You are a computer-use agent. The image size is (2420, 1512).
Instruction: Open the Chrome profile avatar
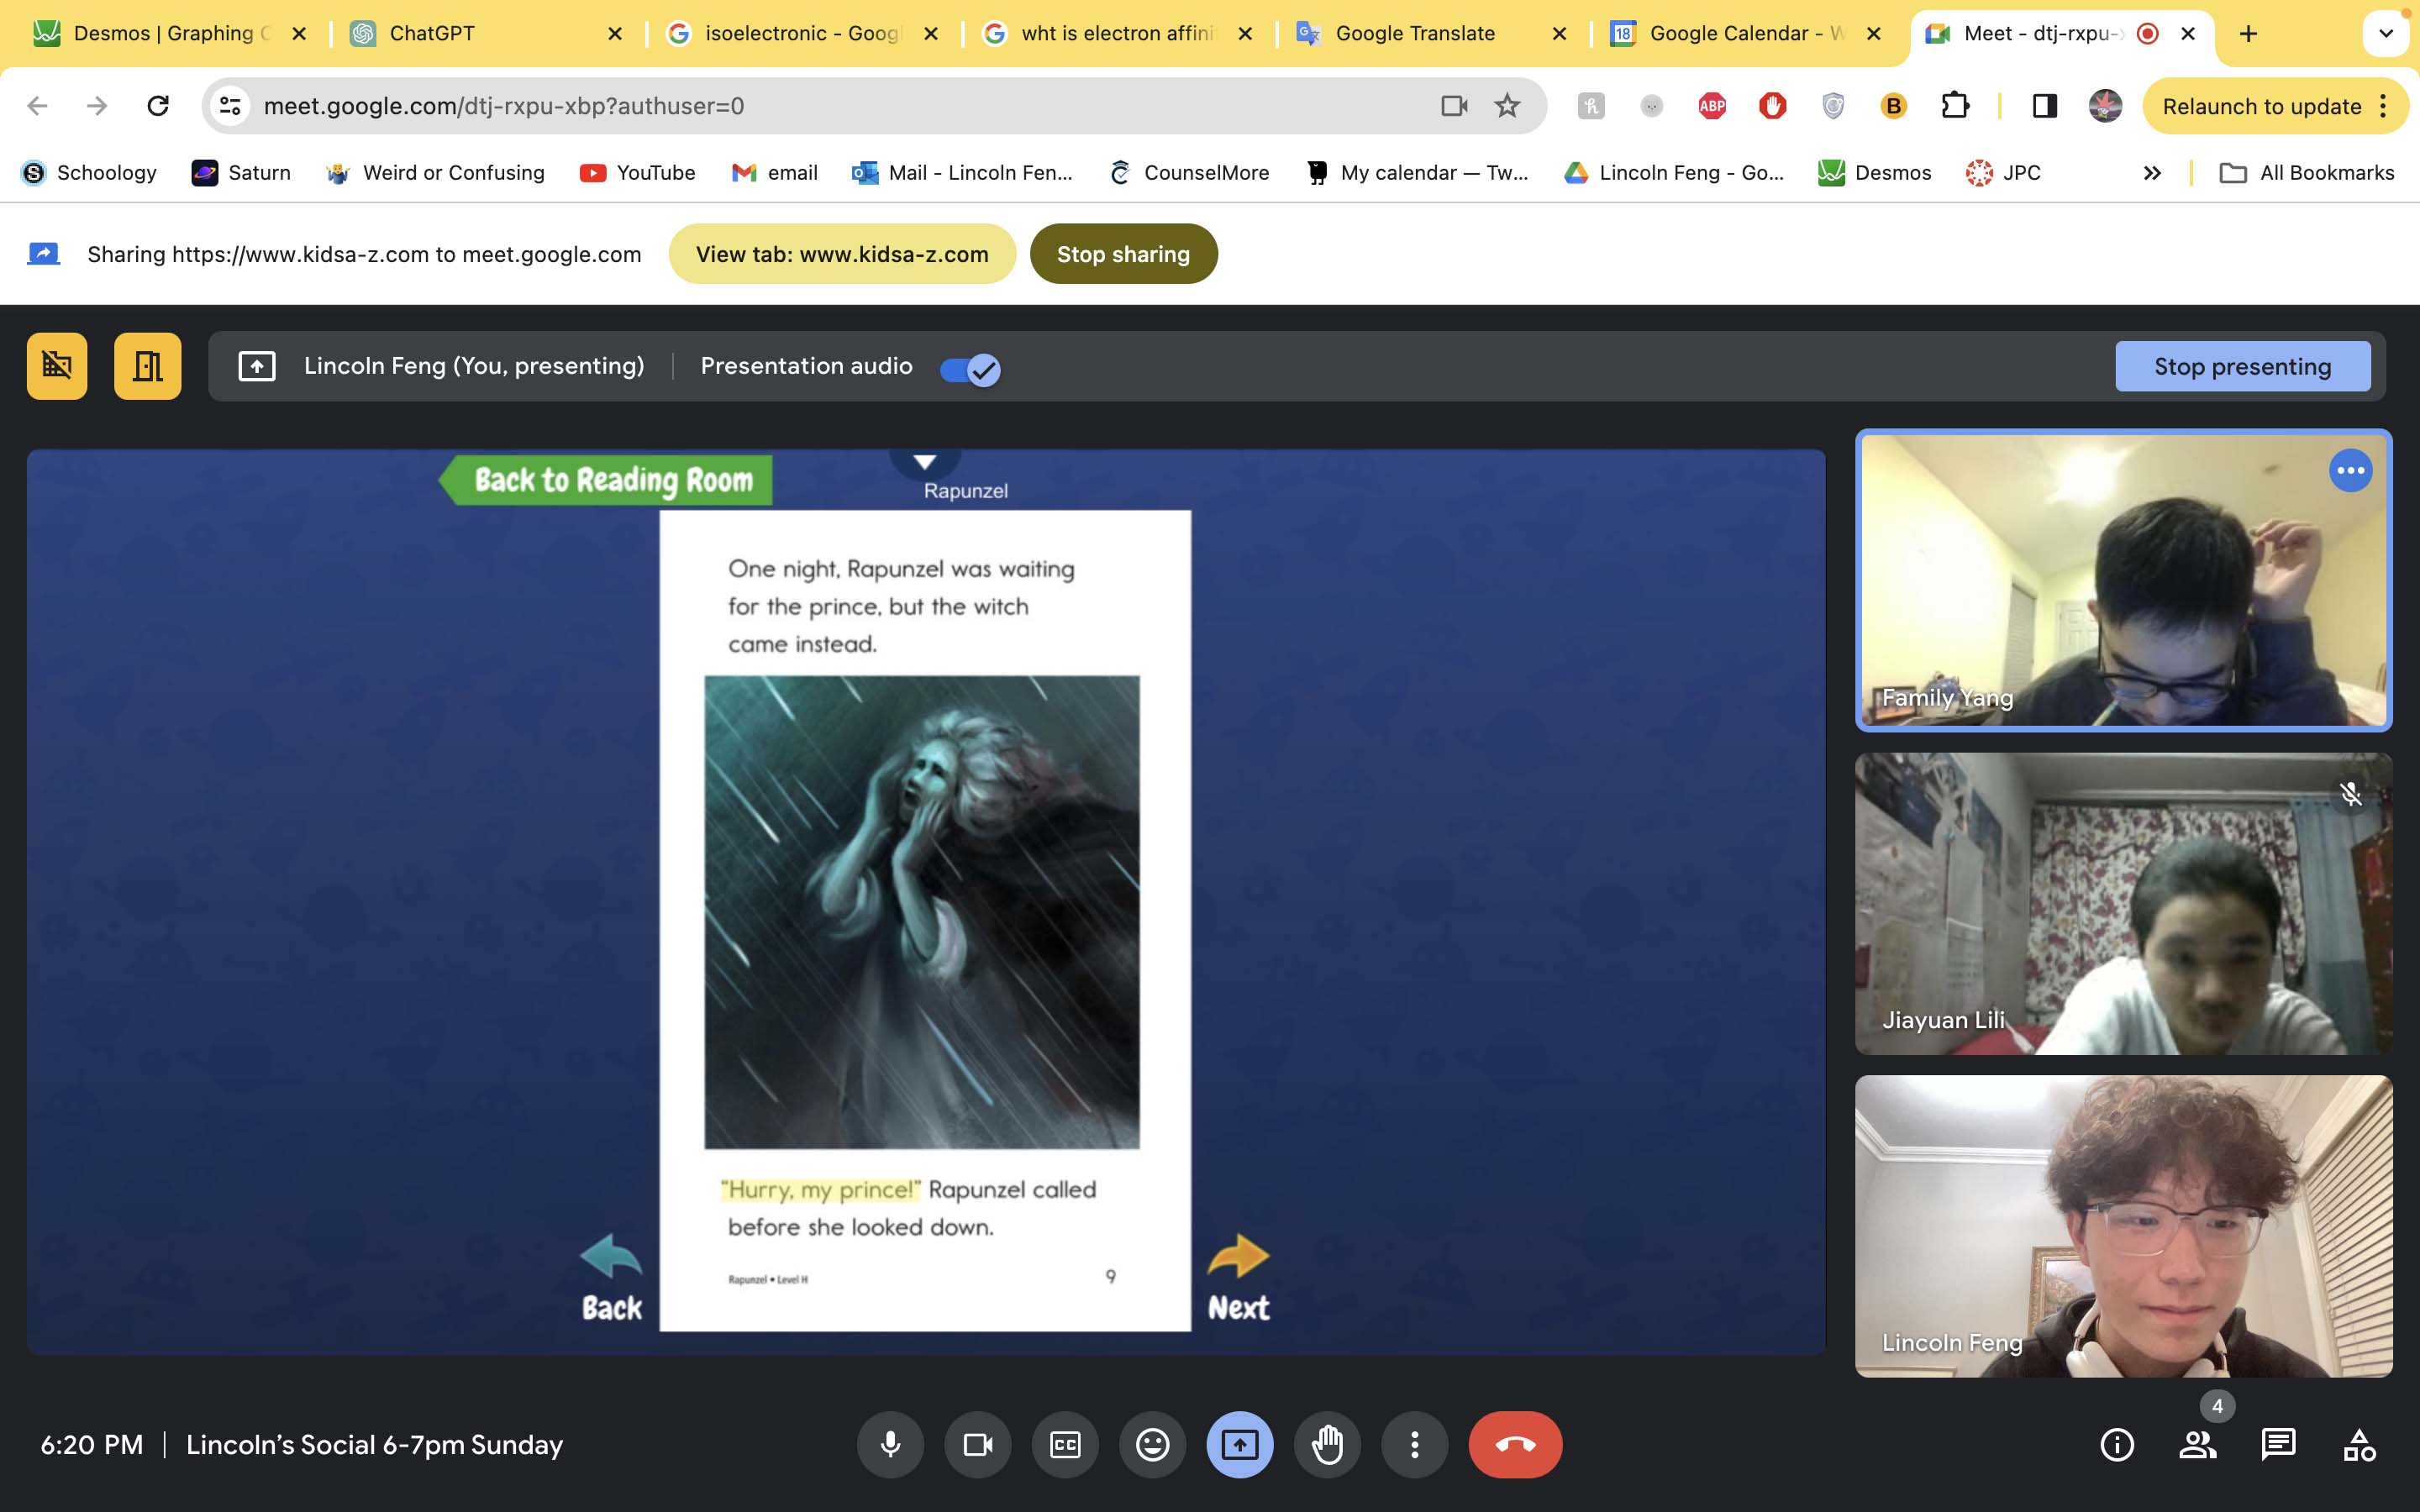coord(2105,105)
